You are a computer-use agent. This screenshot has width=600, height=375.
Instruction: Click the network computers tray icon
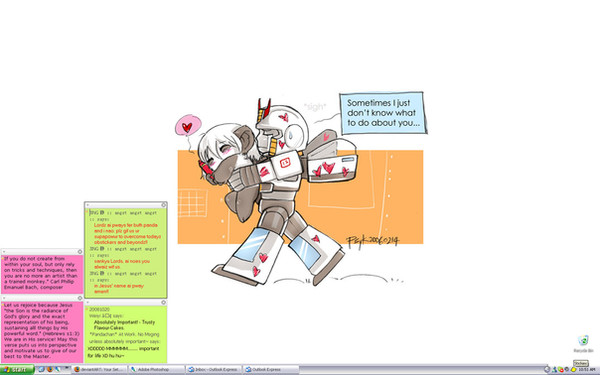(554, 370)
